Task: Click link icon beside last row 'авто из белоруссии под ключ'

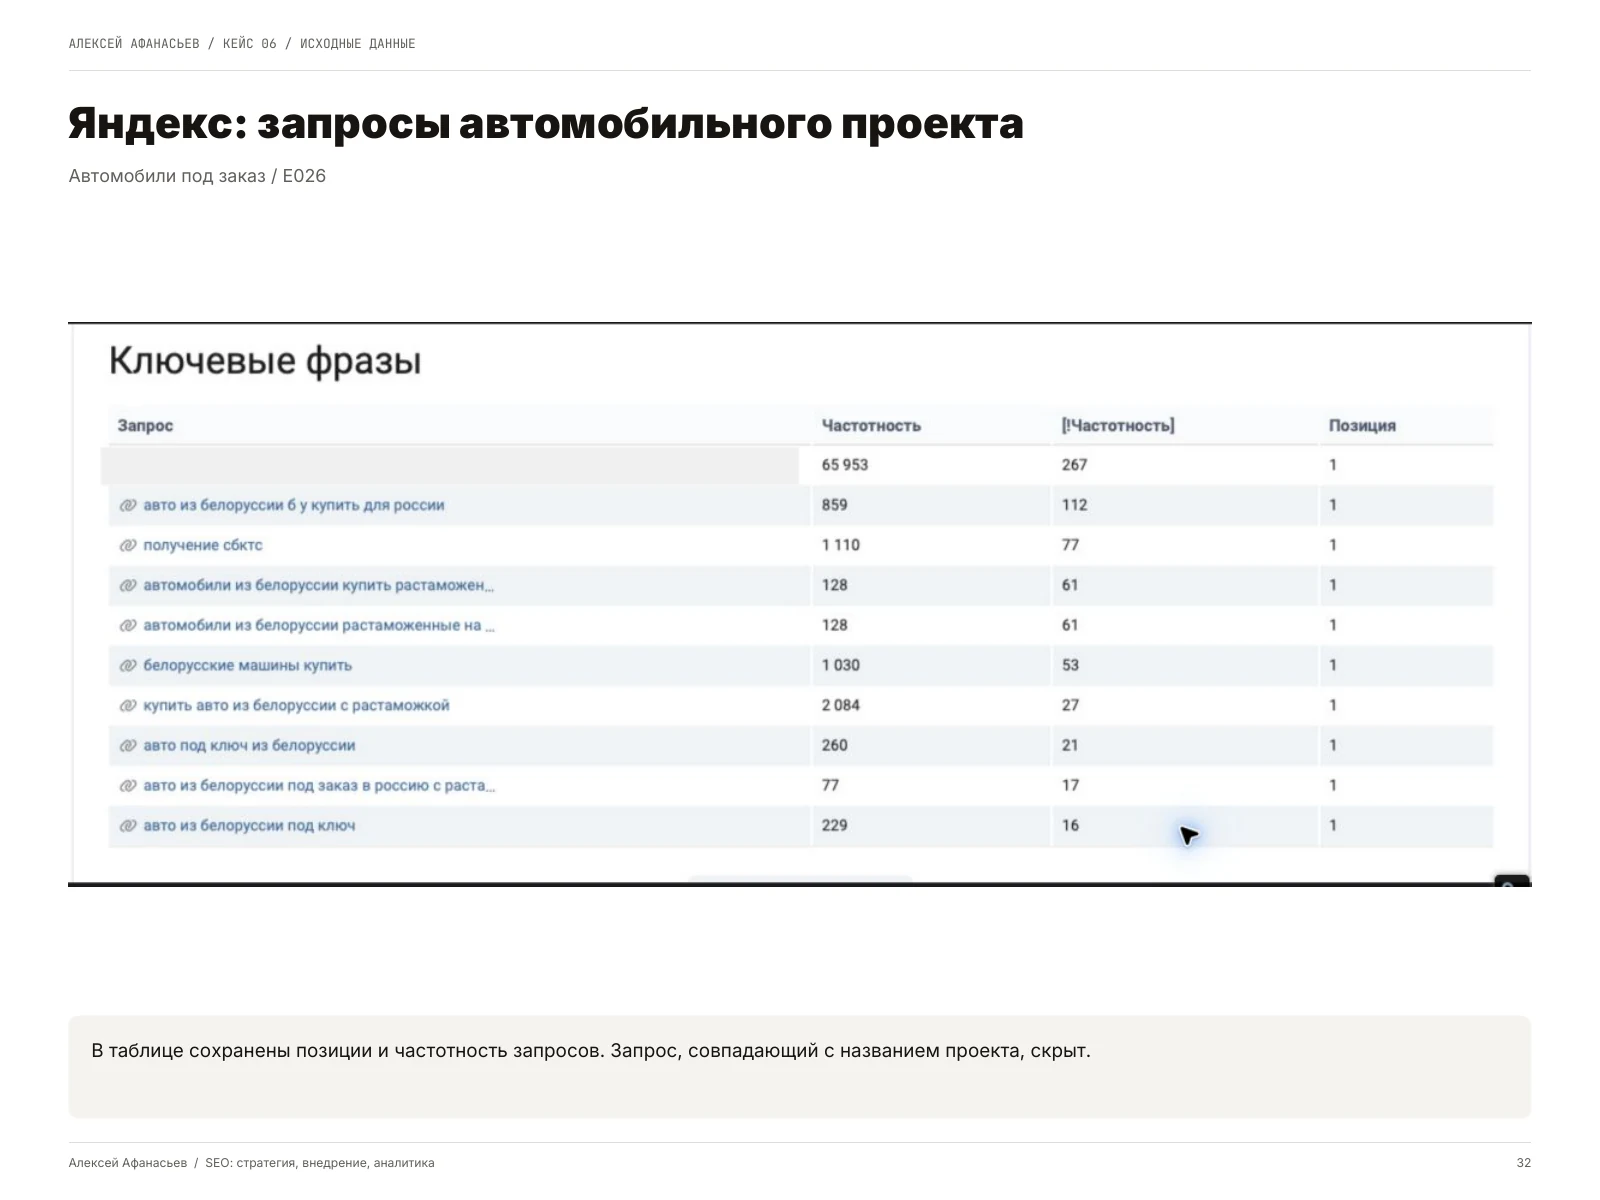Action: pos(127,825)
